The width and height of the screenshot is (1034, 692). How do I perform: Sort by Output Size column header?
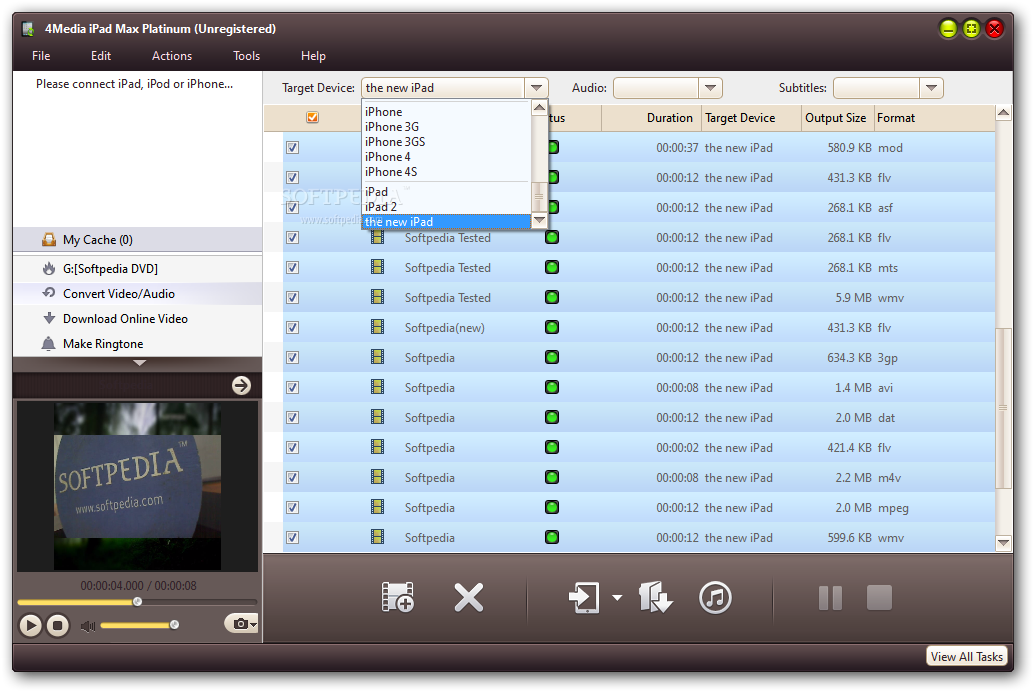pos(837,117)
